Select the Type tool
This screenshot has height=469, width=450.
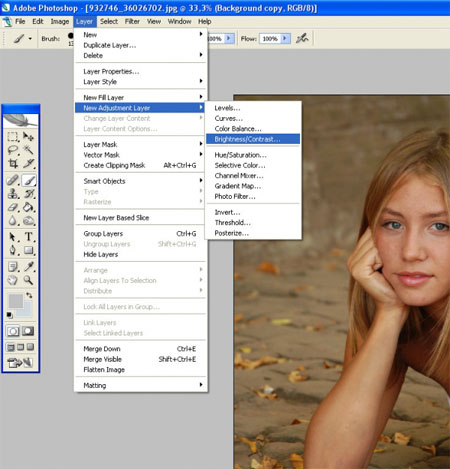29,237
